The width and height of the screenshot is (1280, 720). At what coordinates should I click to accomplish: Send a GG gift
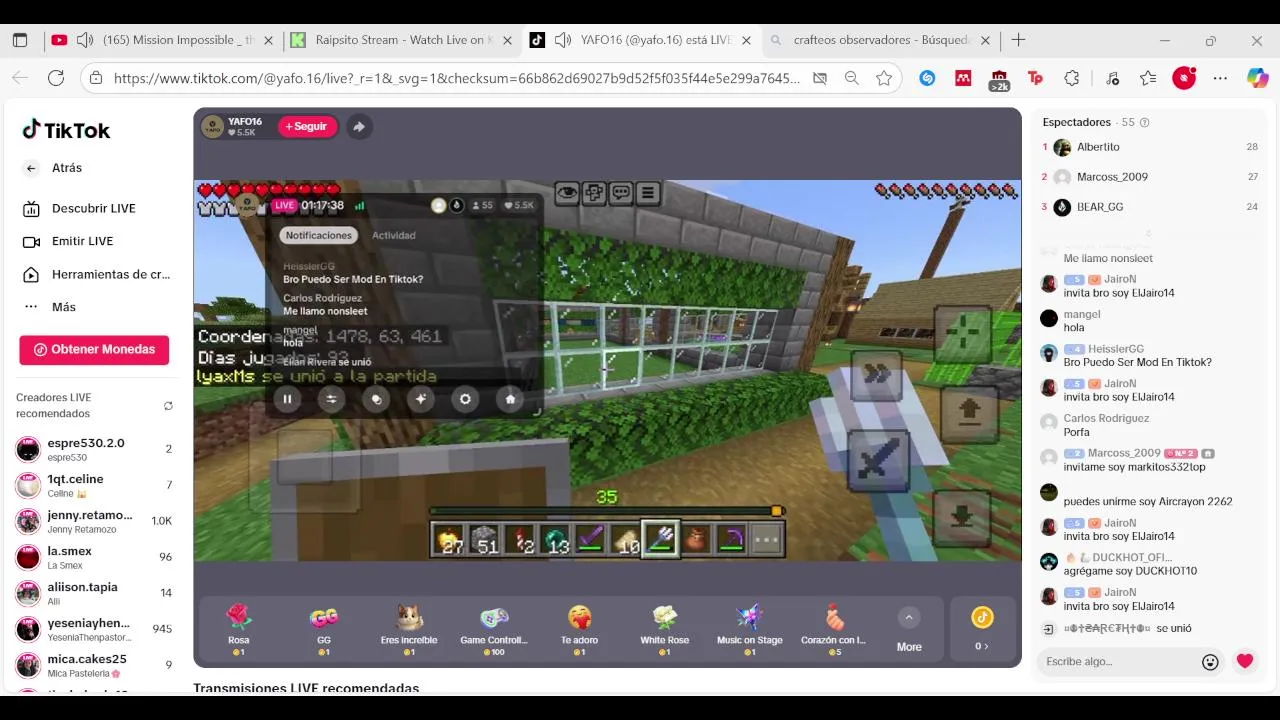(323, 630)
